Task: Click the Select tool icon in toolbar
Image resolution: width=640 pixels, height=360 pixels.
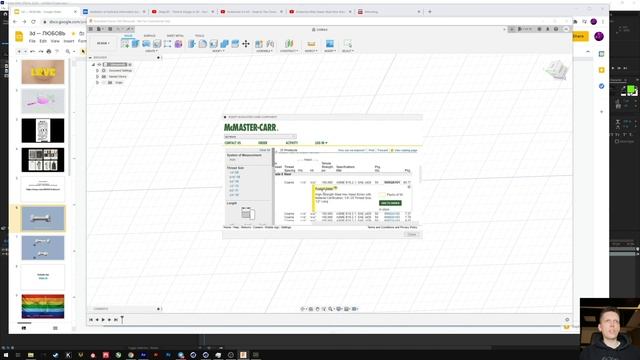Action: [x=347, y=44]
